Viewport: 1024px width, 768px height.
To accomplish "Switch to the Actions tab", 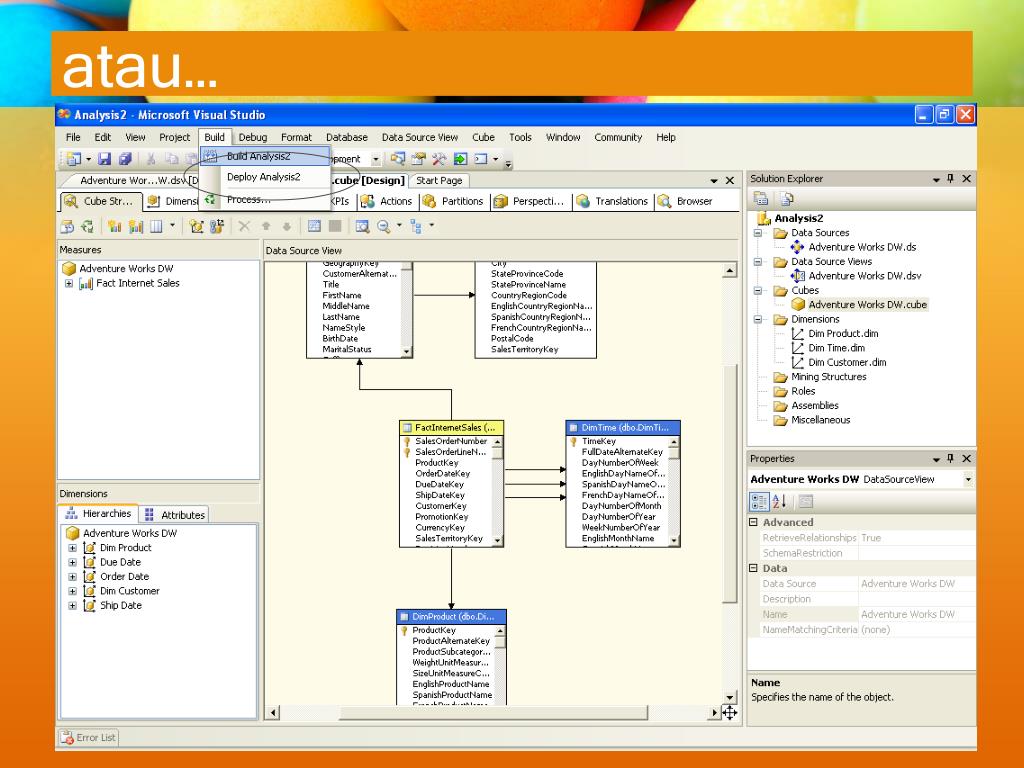I will [x=387, y=201].
